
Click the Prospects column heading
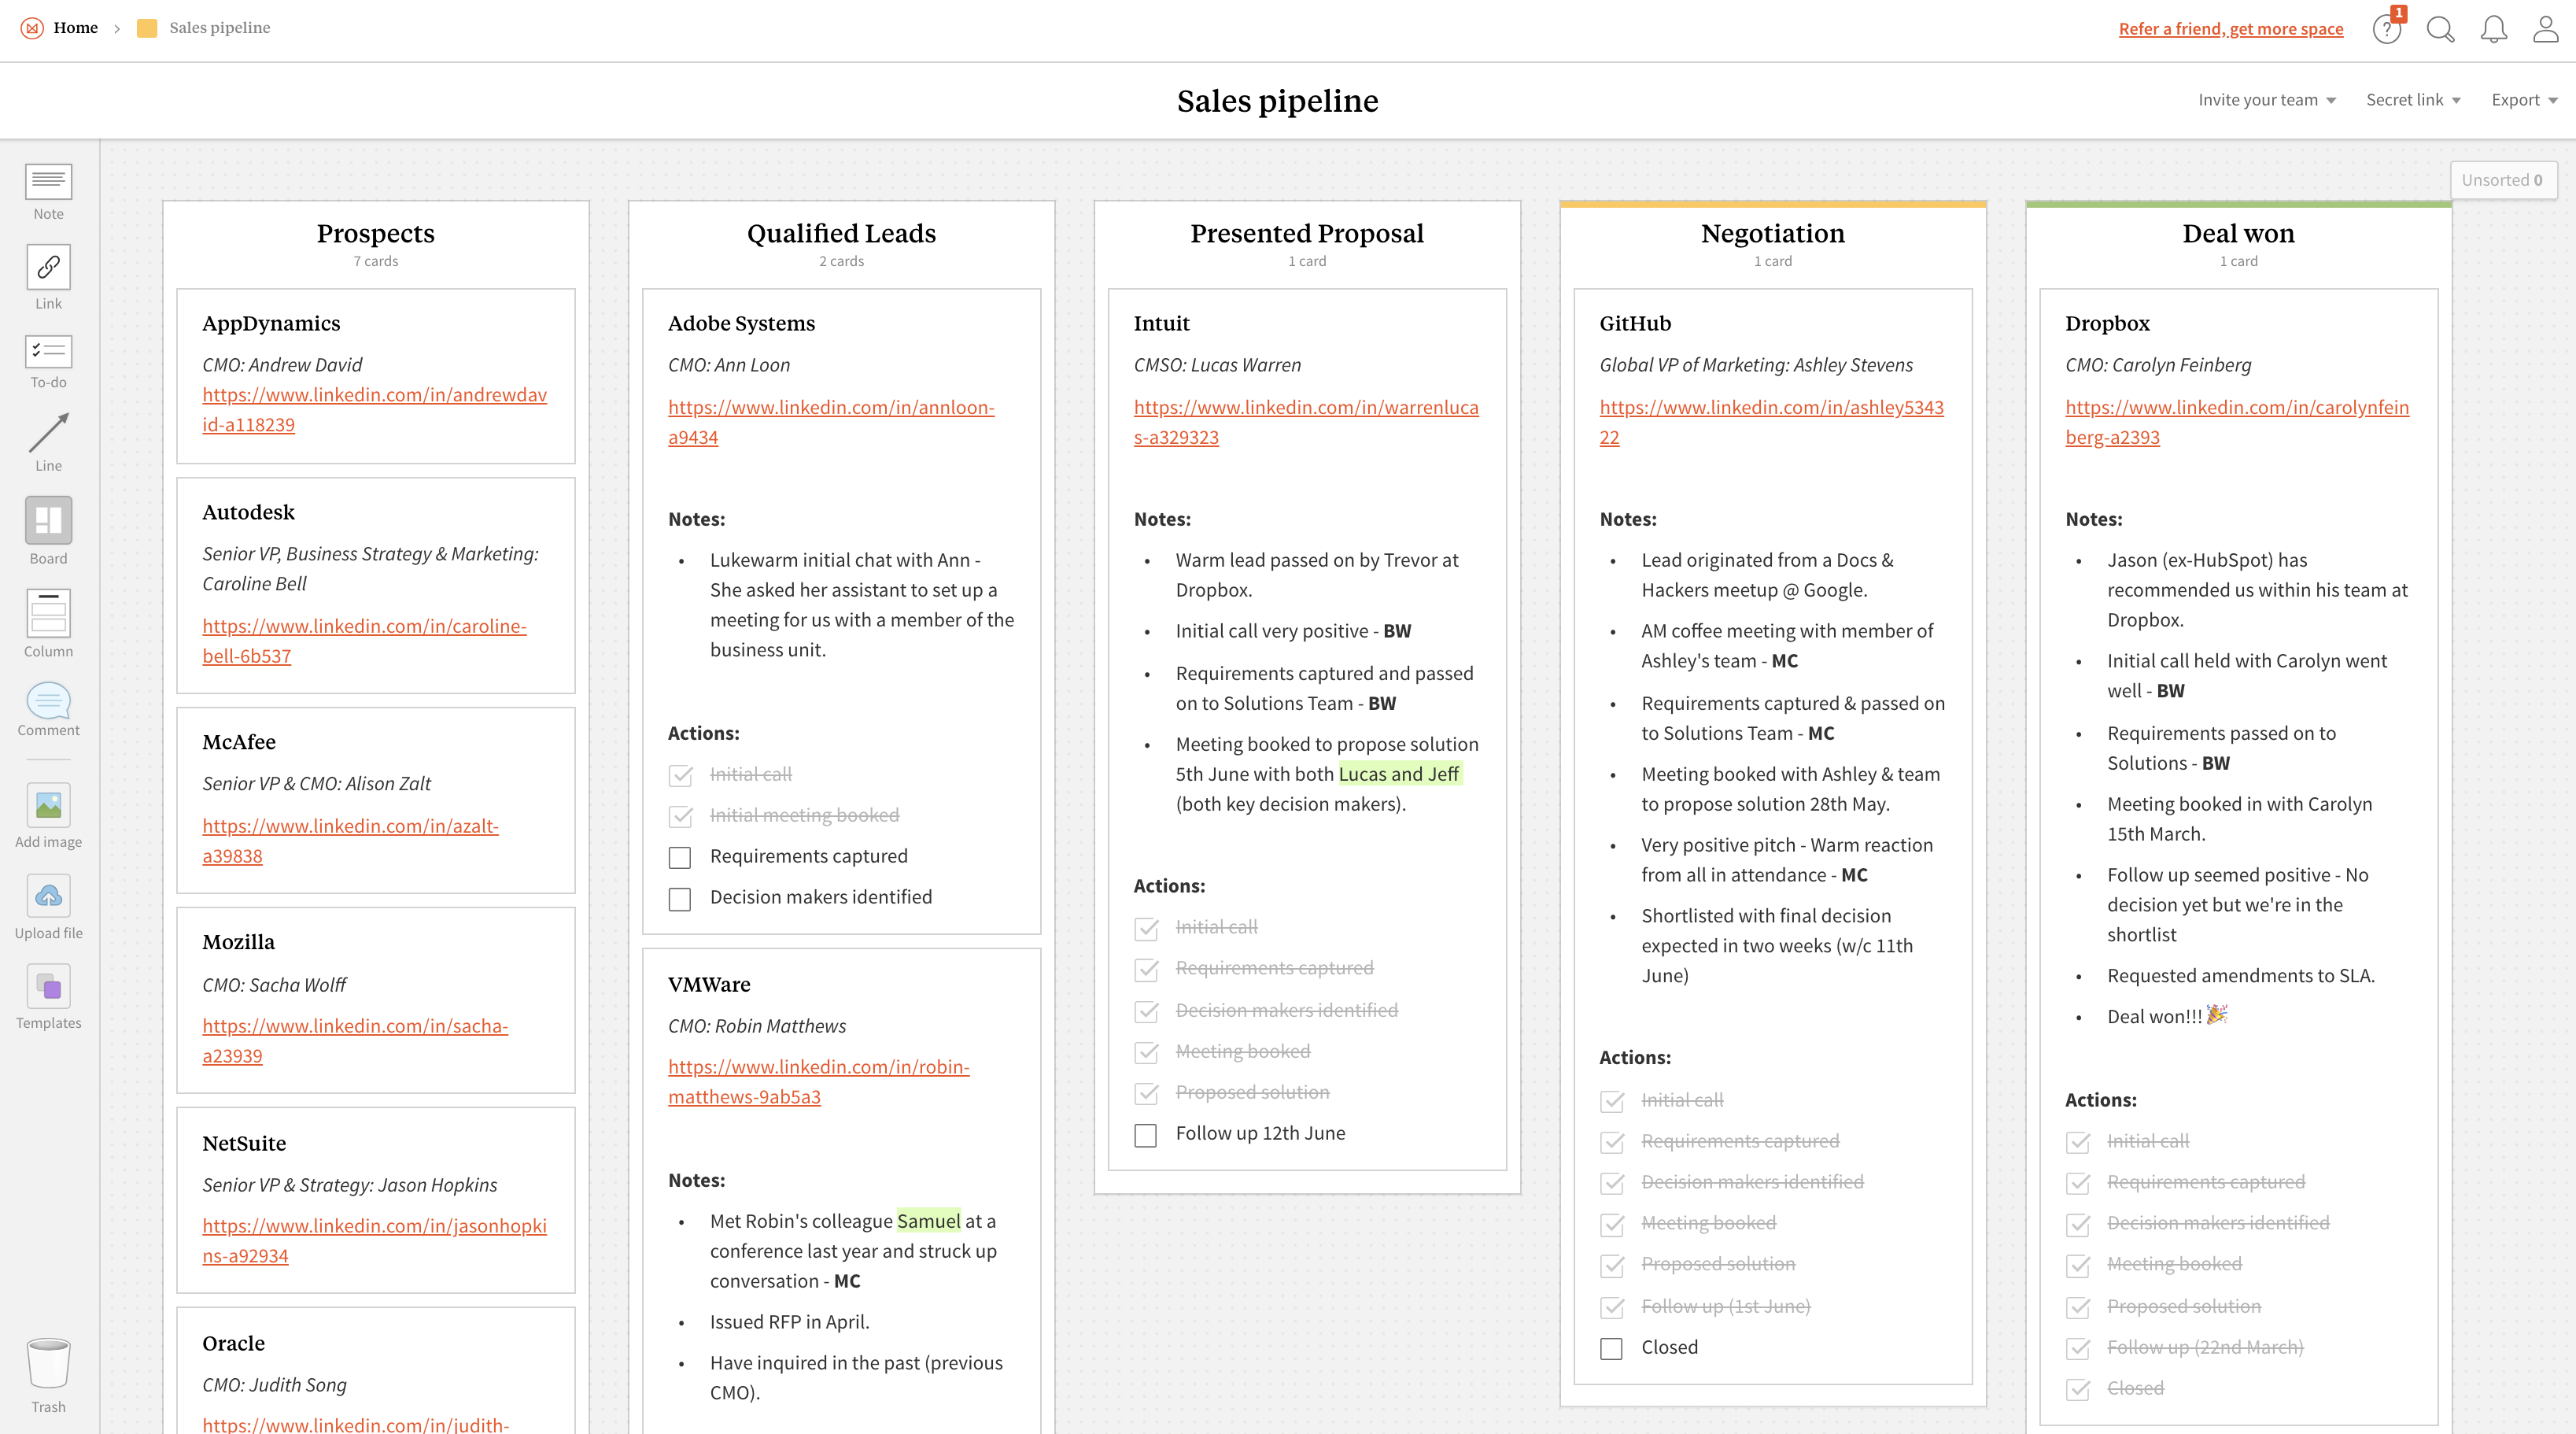point(375,233)
